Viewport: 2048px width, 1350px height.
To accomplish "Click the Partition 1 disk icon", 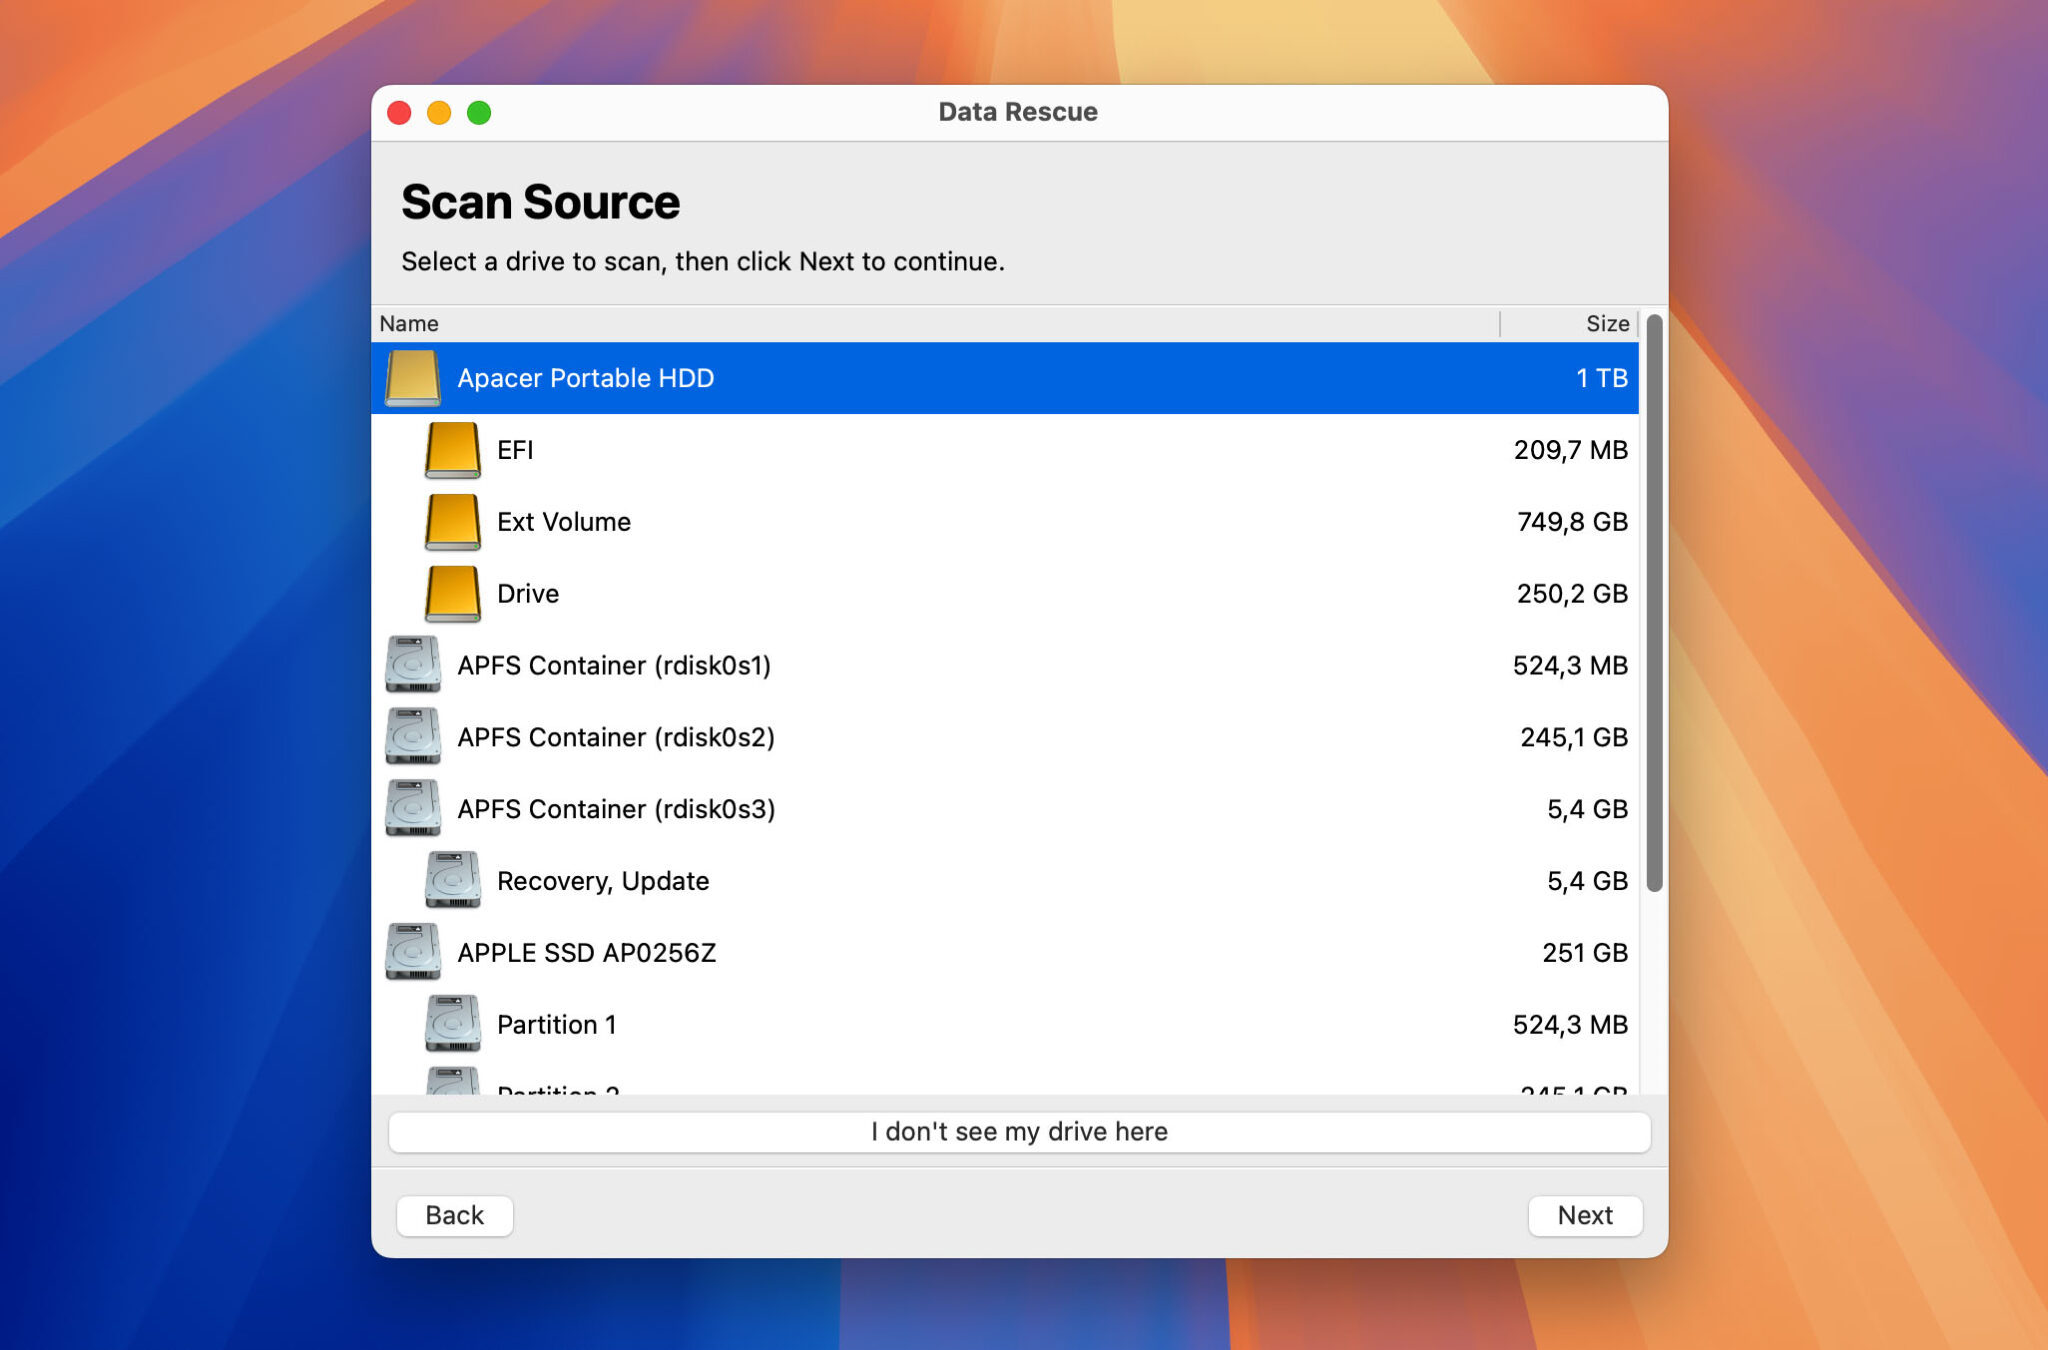I will [455, 1024].
